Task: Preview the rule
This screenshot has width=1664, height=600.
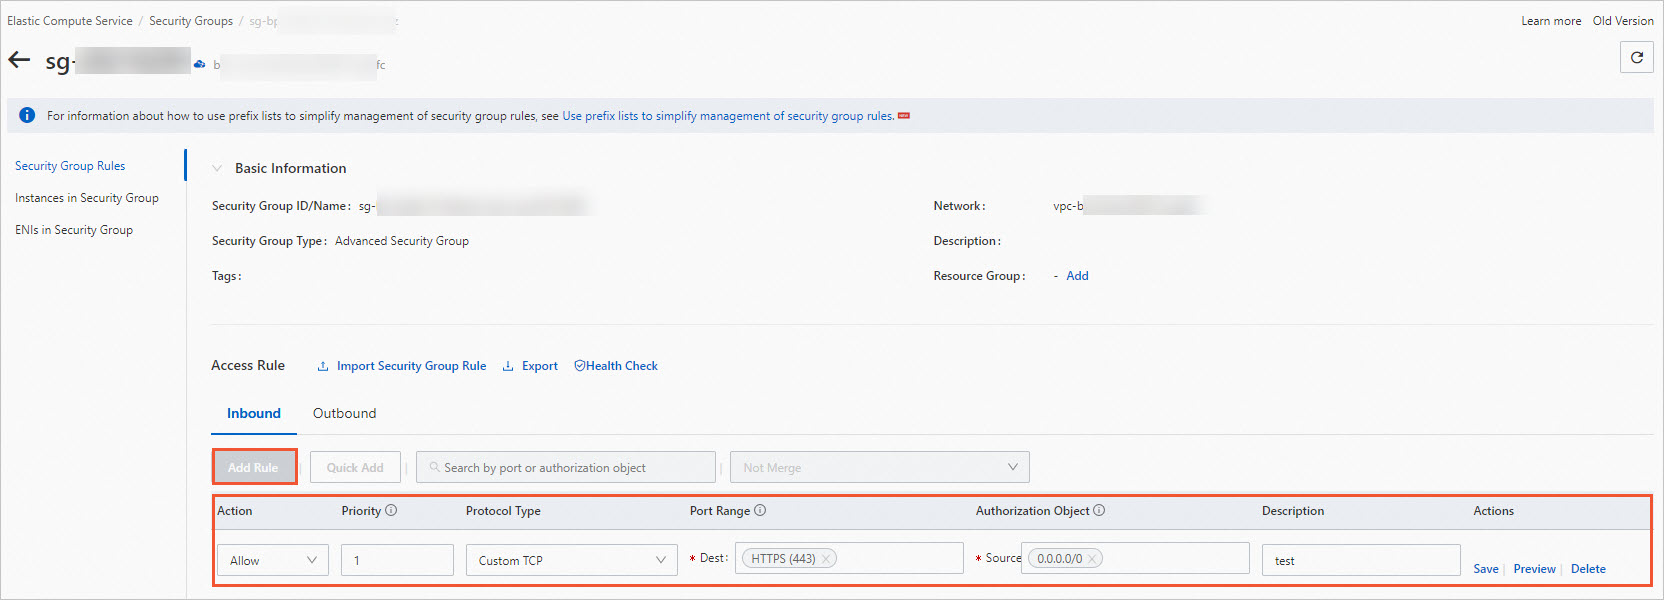Action: pos(1535,569)
